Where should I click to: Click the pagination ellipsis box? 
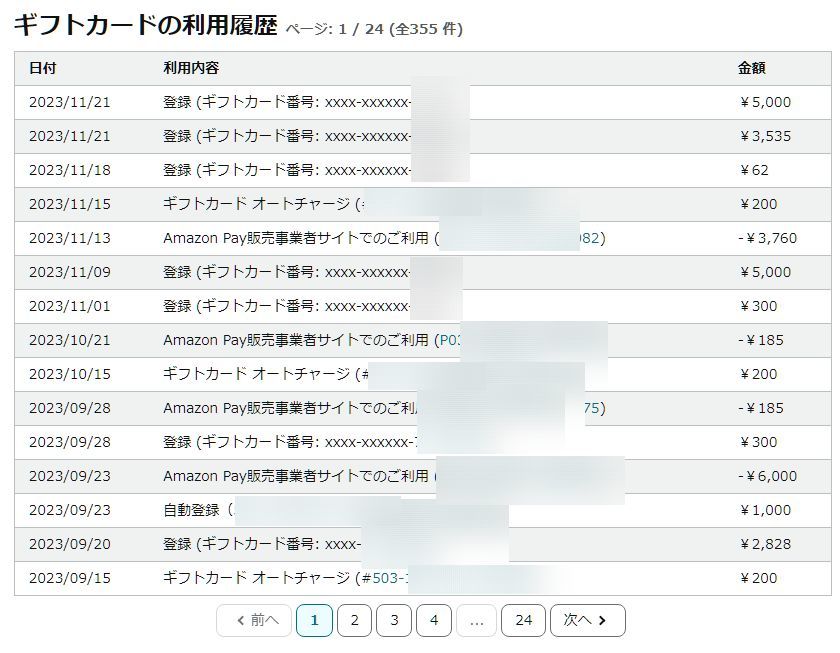click(476, 620)
